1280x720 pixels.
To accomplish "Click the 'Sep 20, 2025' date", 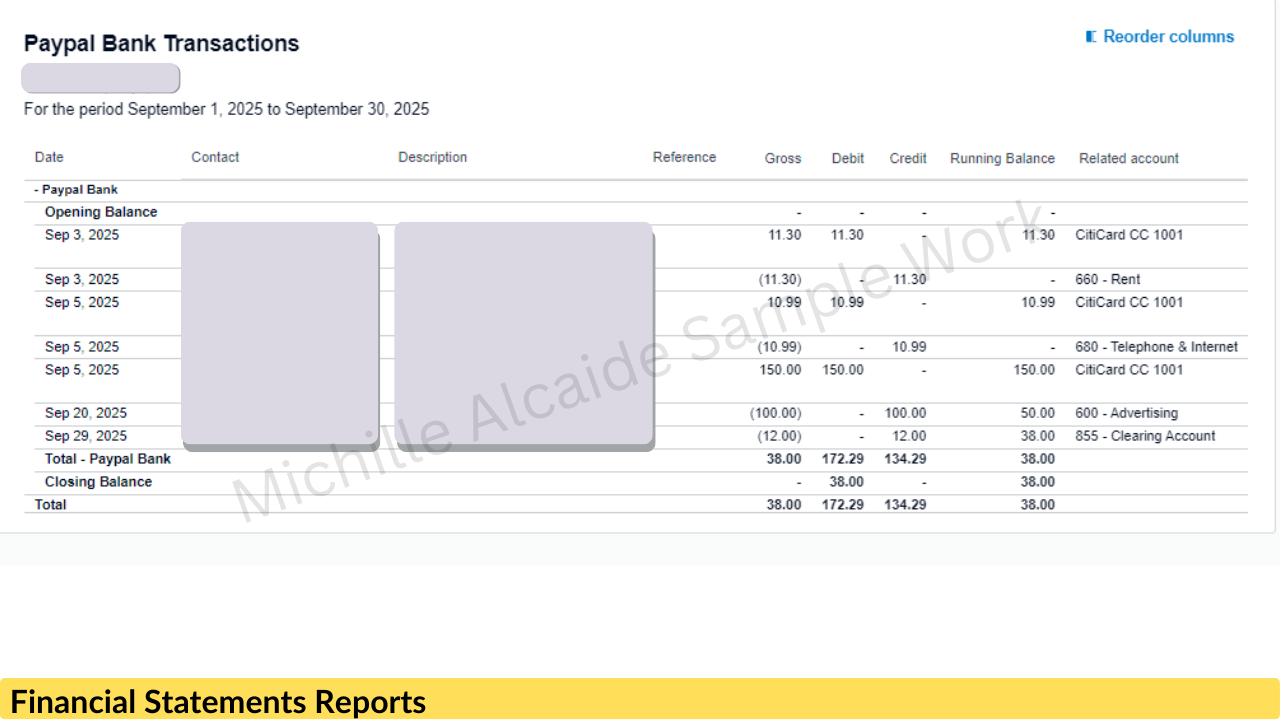I will 86,413.
